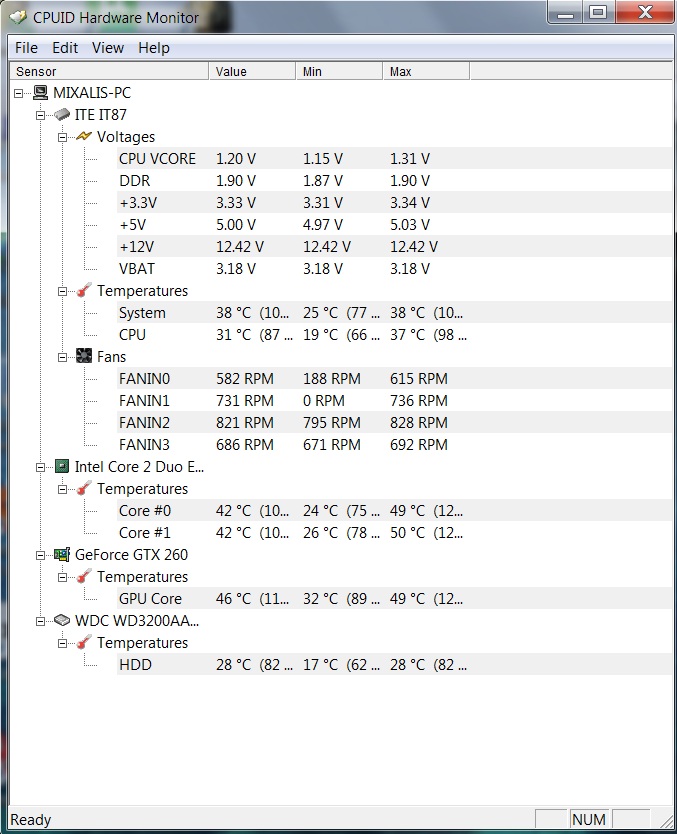Select the +5V row
The image size is (677, 834).
pyautogui.click(x=394, y=224)
